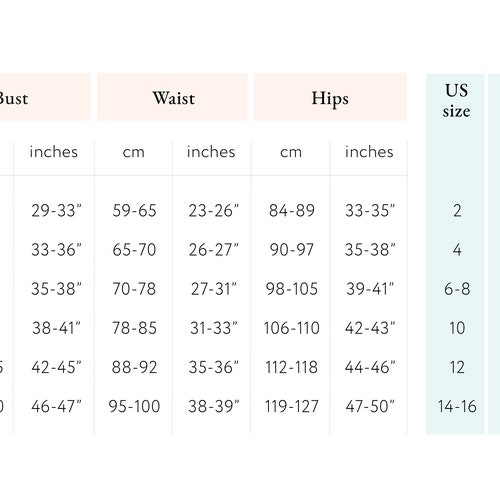Select waist cm value 78-85
The height and width of the screenshot is (500, 500).
click(134, 328)
